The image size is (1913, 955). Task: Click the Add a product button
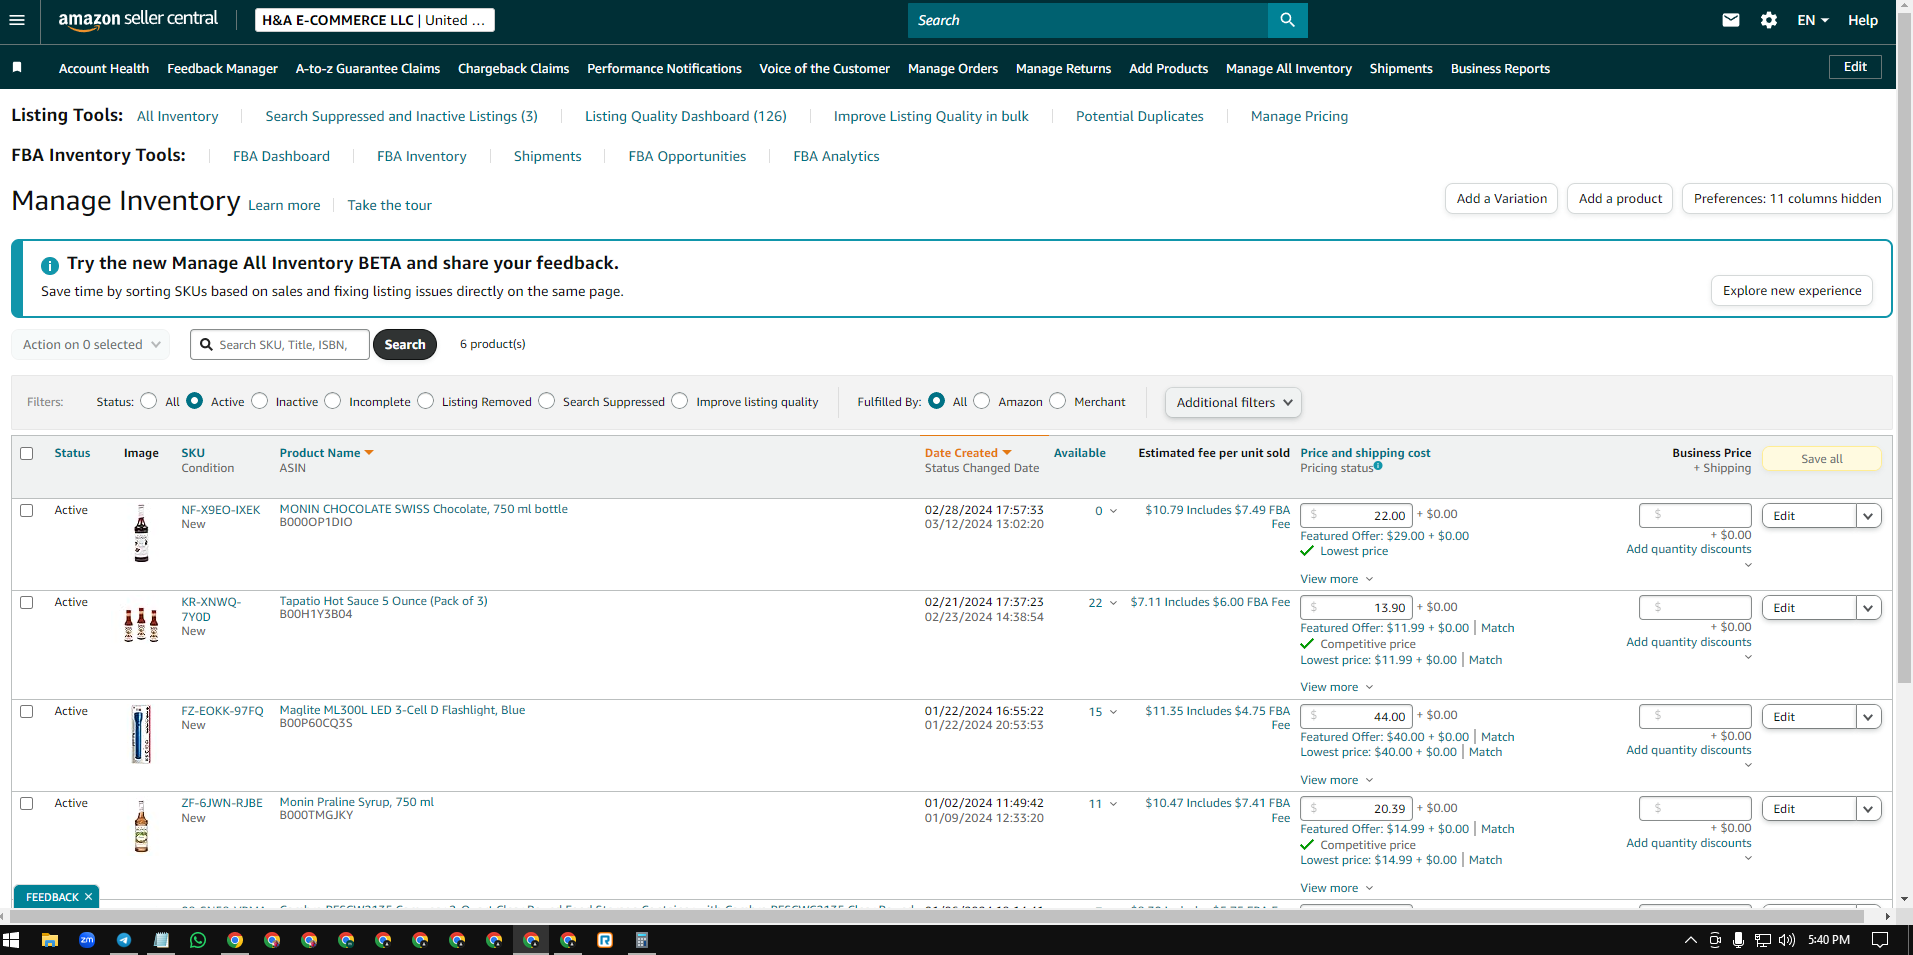click(1620, 198)
